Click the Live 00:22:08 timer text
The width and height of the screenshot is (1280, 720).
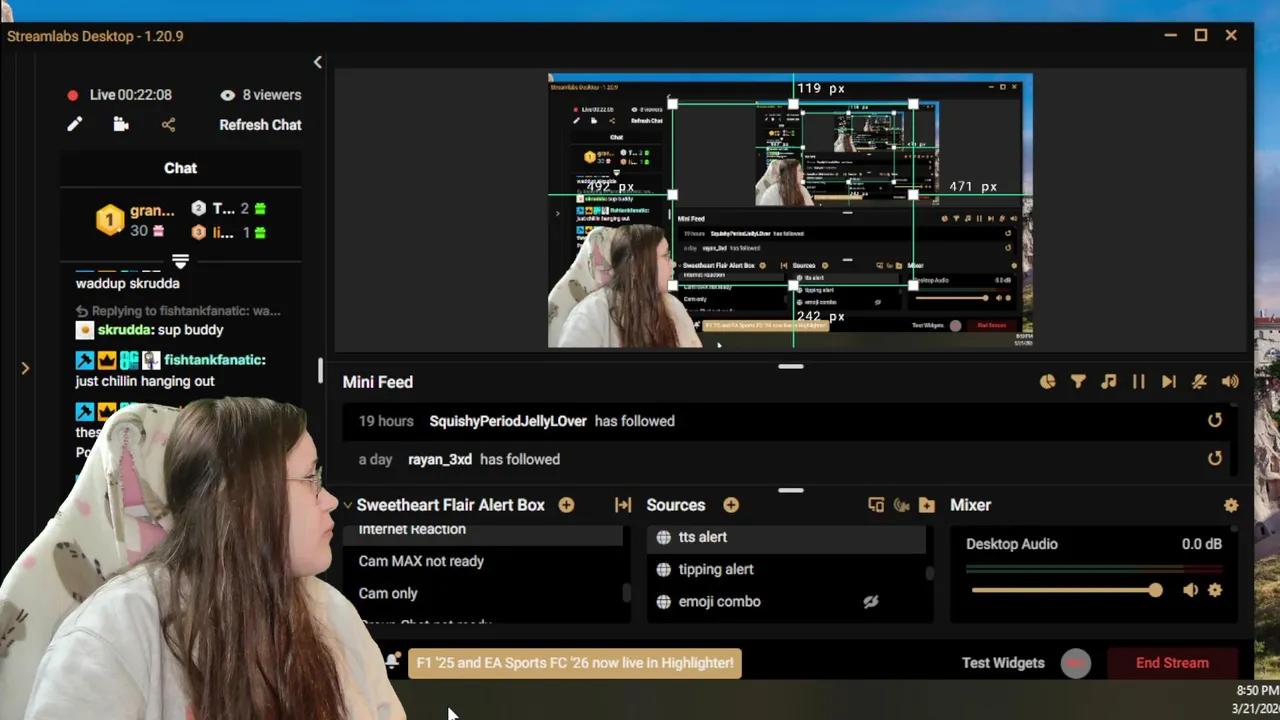coord(131,95)
